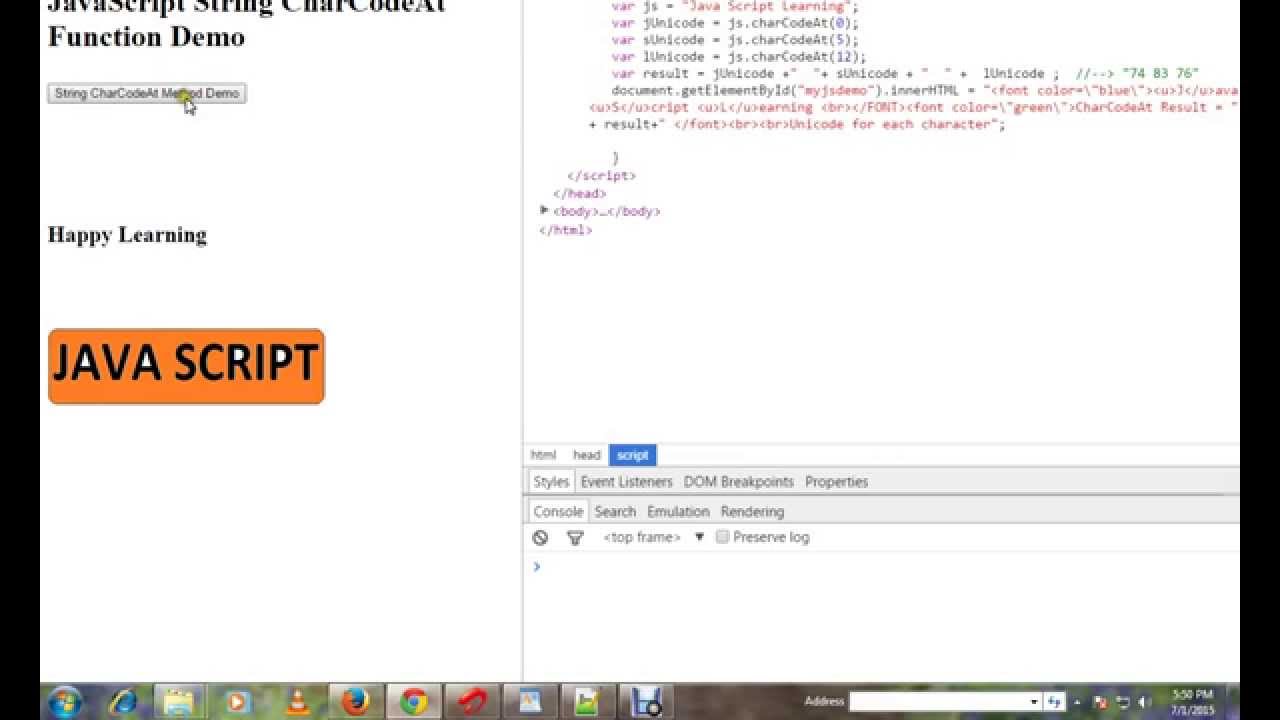Open VLC media player from the taskbar
This screenshot has height=720, width=1280.
click(297, 701)
